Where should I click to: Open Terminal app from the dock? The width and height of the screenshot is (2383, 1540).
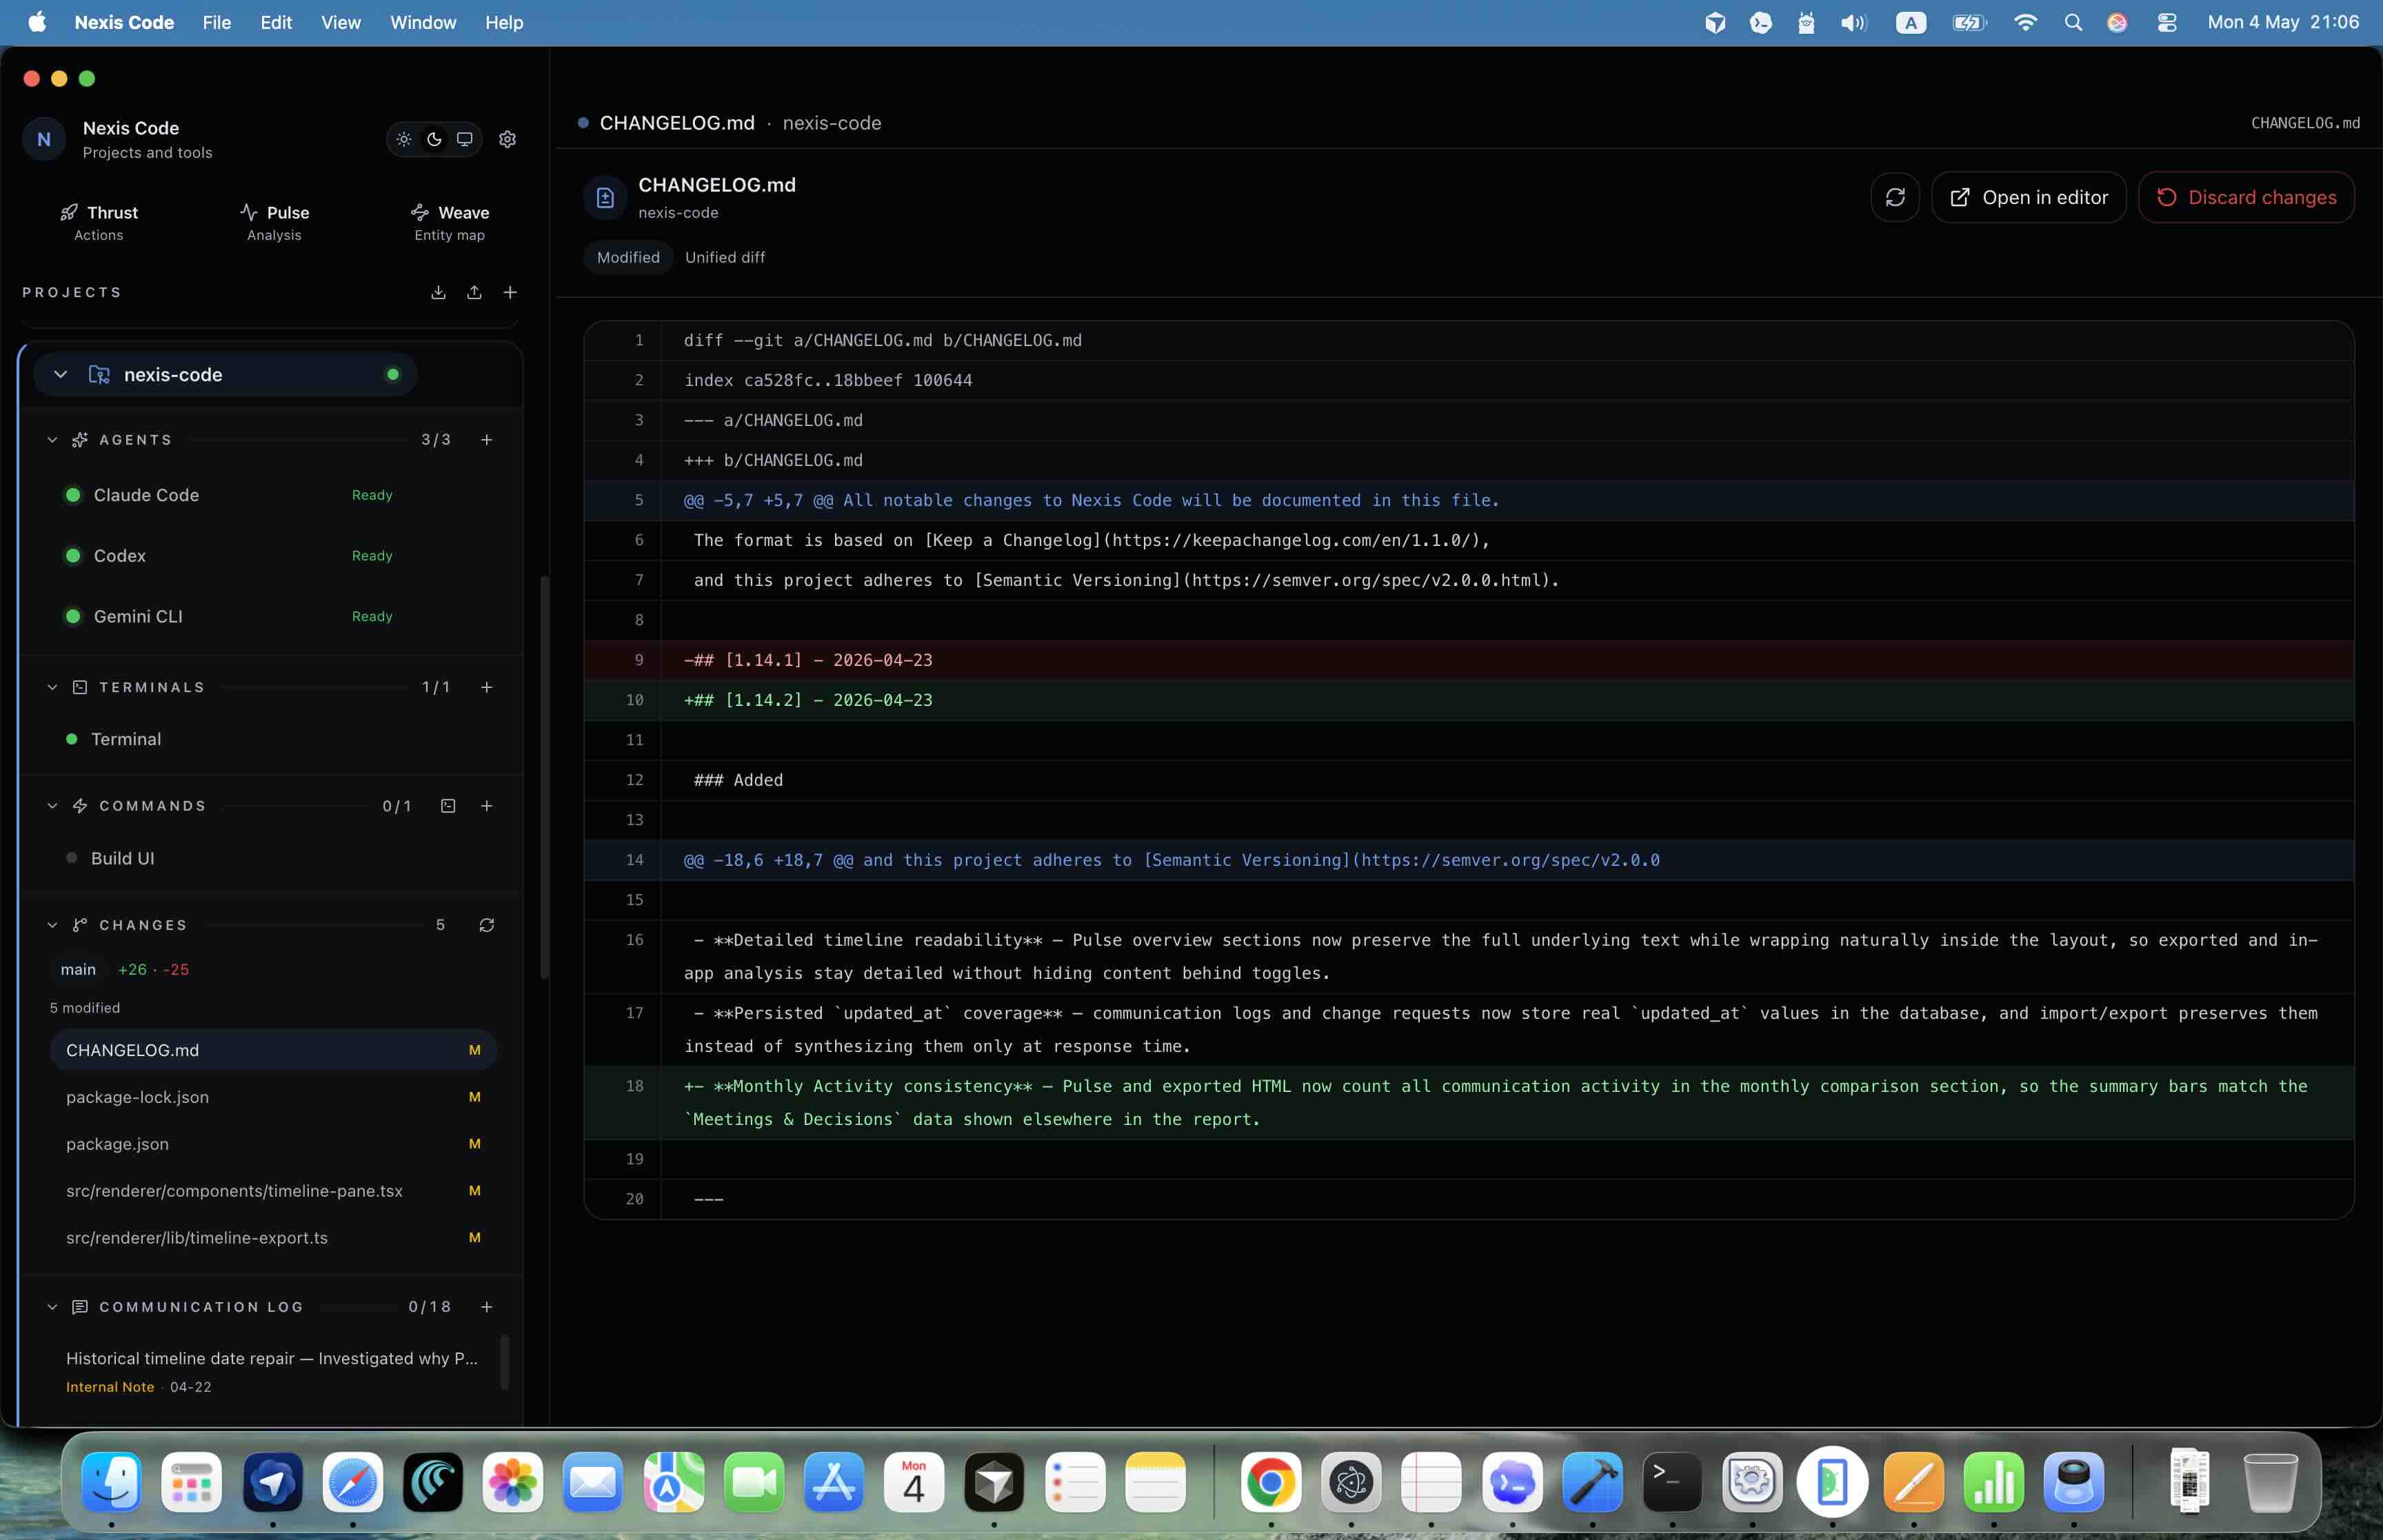pyautogui.click(x=1672, y=1482)
